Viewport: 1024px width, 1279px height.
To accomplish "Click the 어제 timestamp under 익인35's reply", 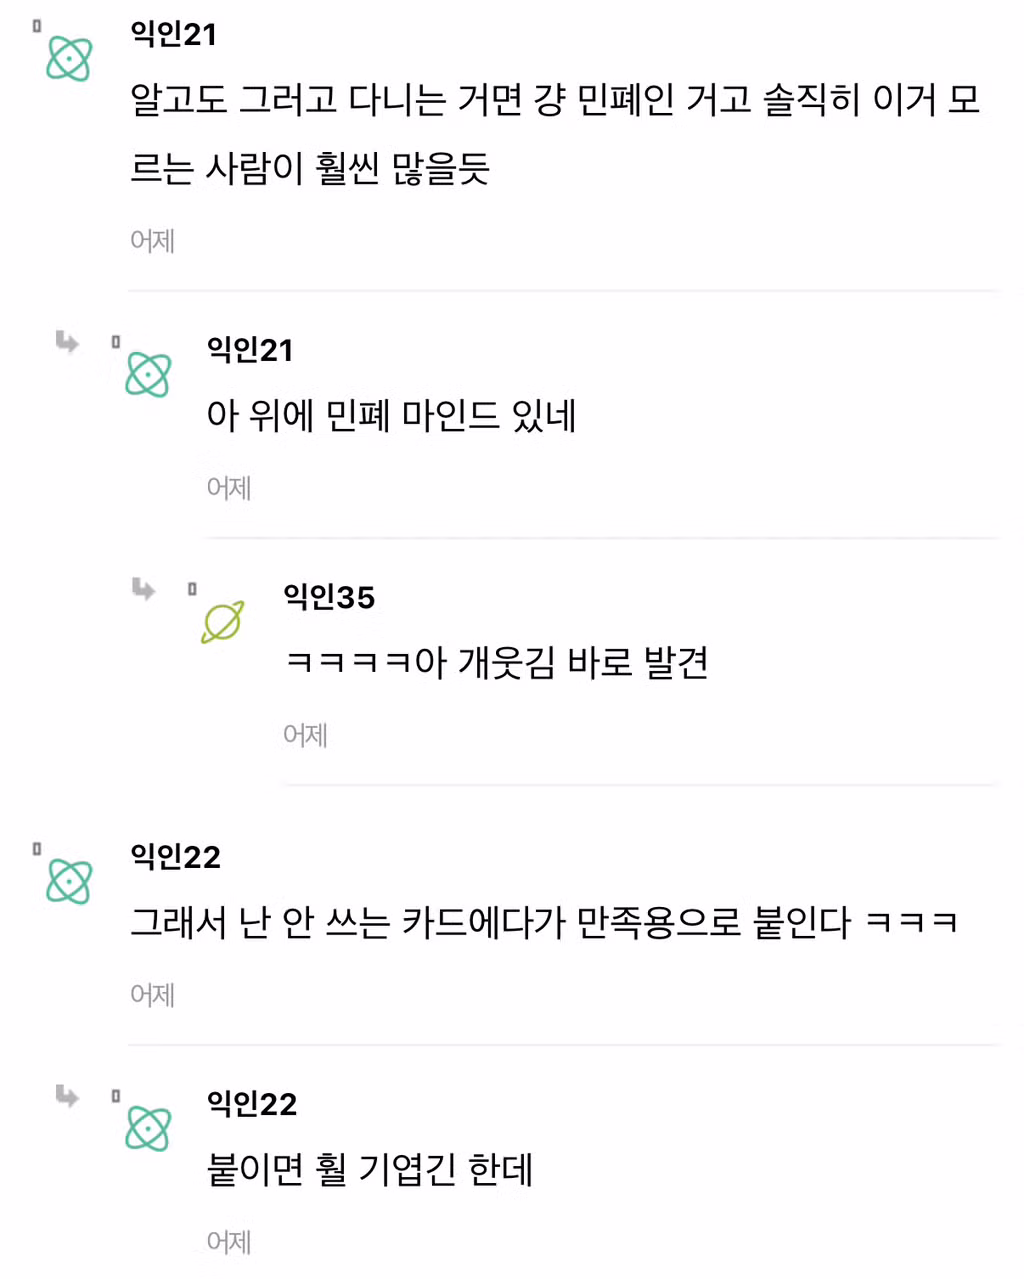I will pyautogui.click(x=305, y=735).
